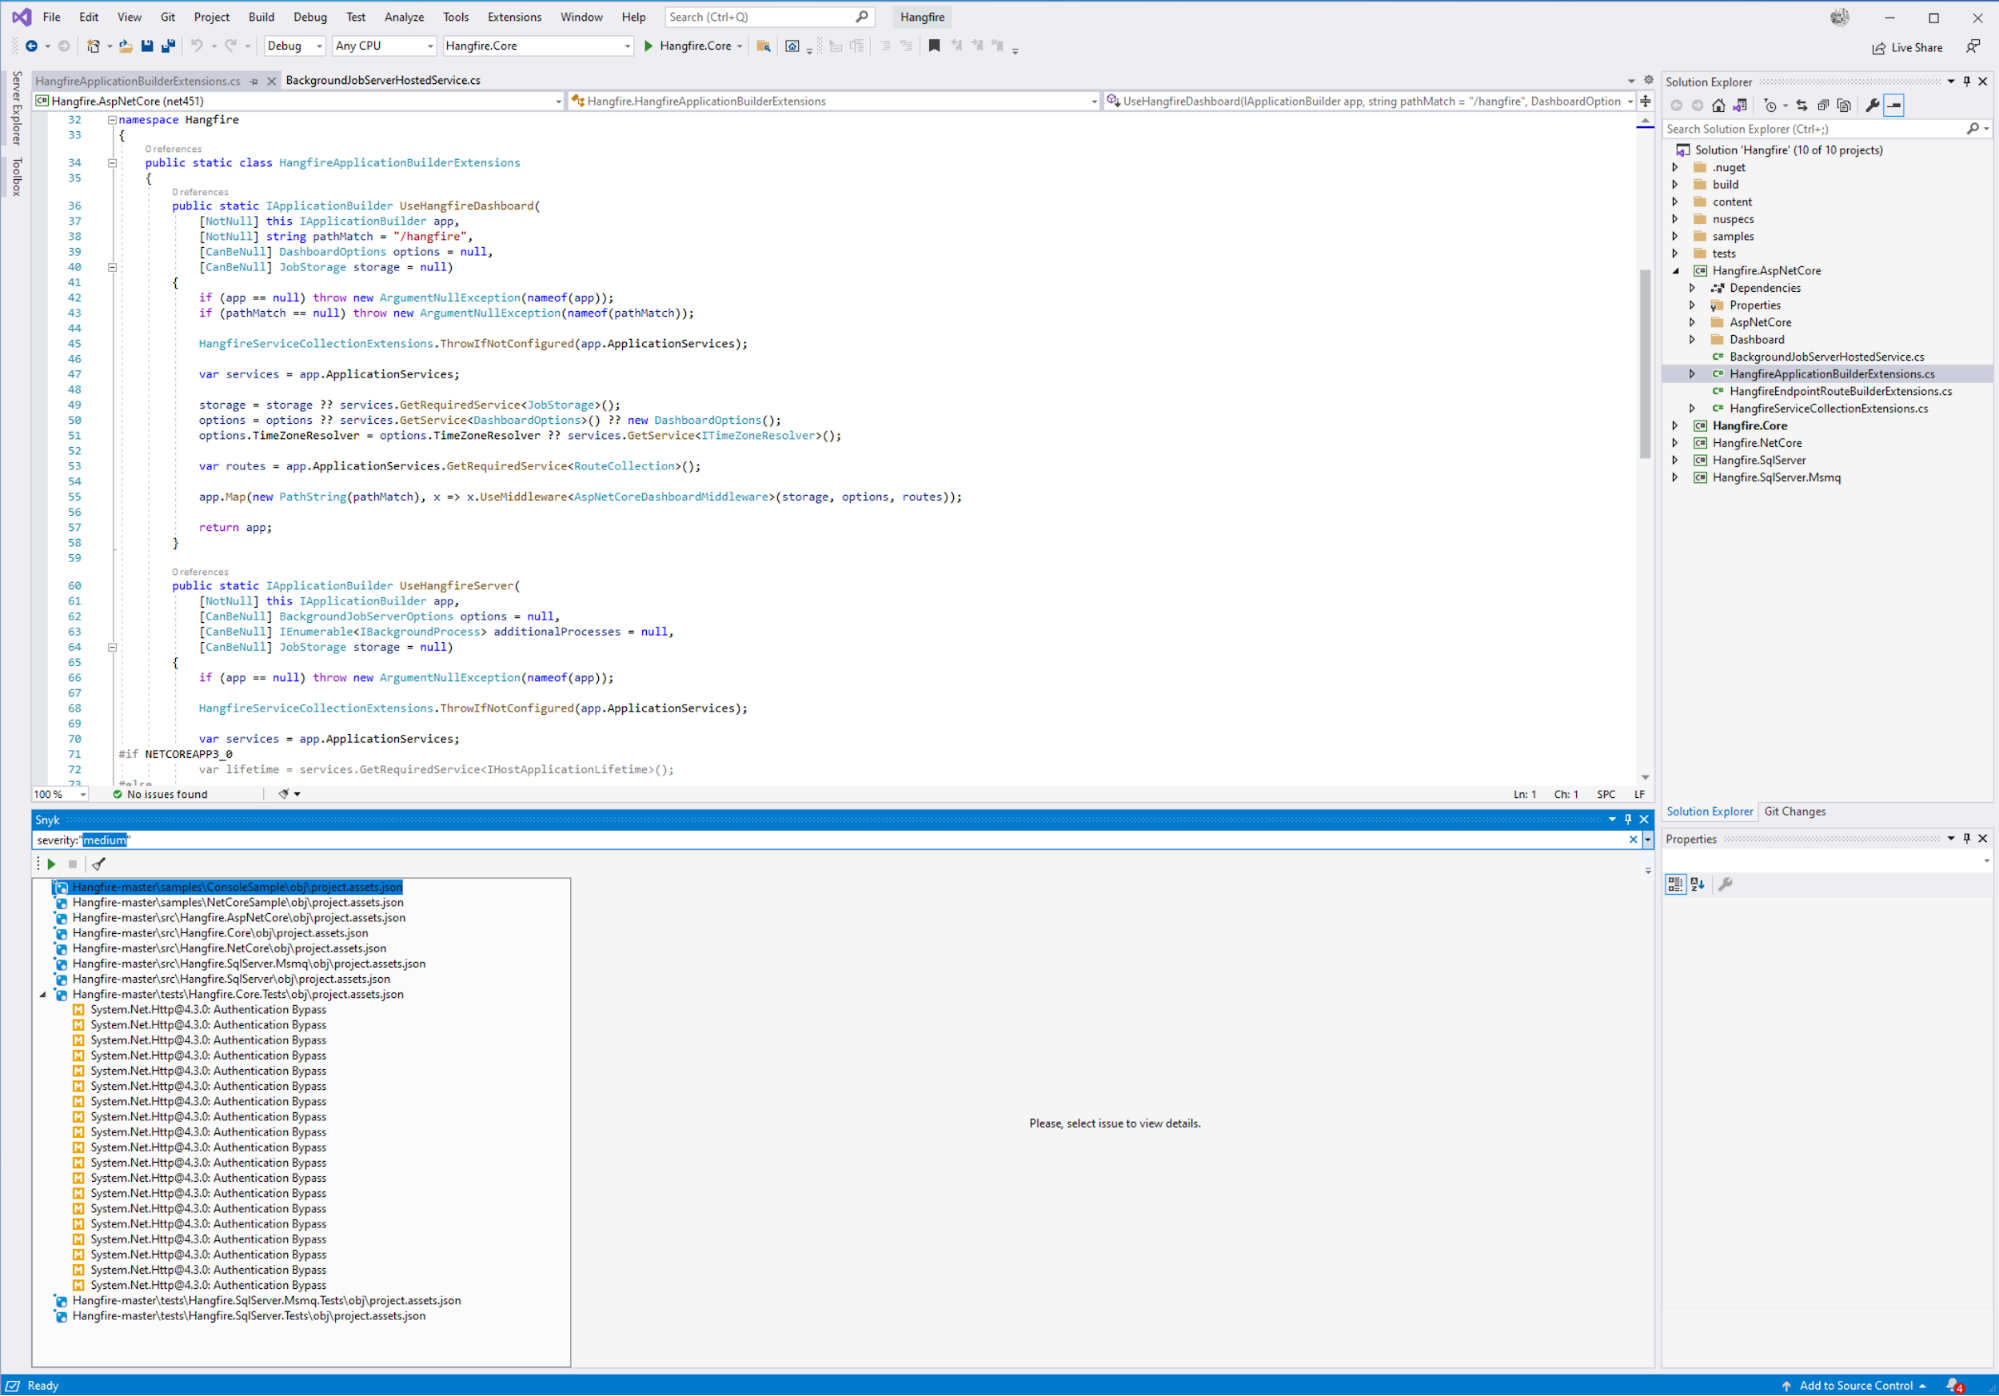Switch to the Git Changes tab
The image size is (1999, 1396).
1794,812
